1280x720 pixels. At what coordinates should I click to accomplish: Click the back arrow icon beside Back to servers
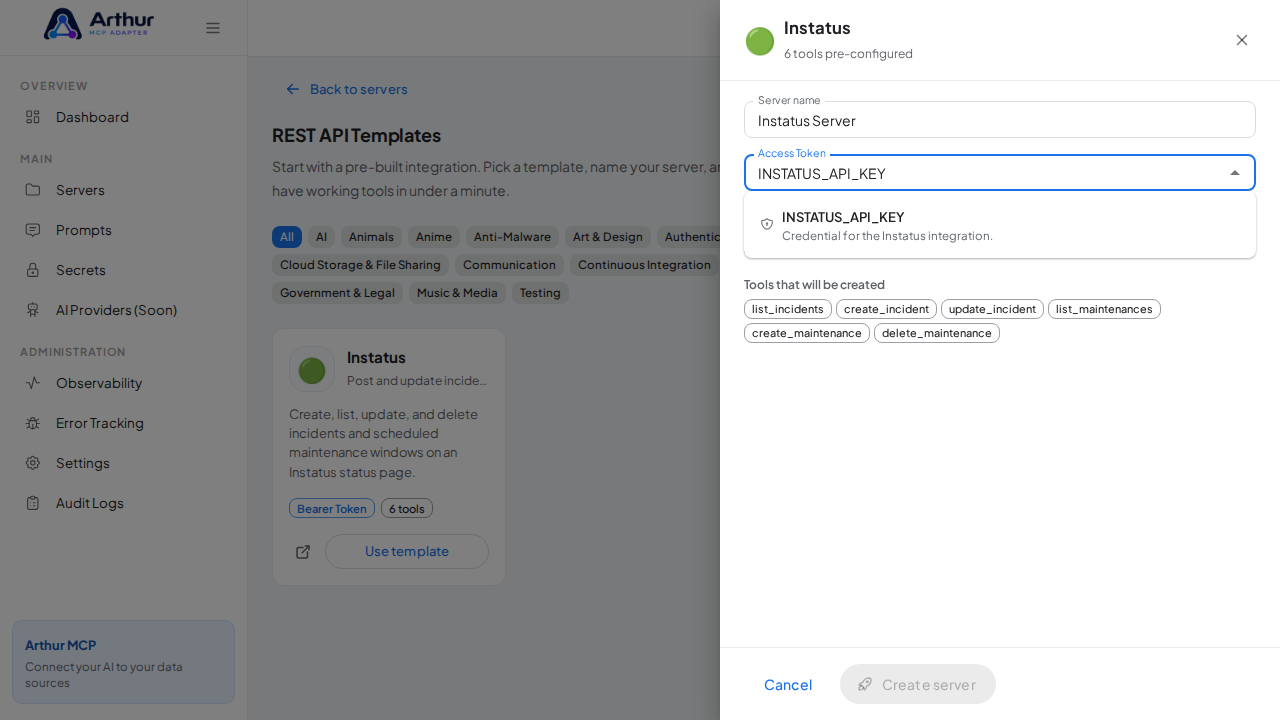tap(293, 89)
